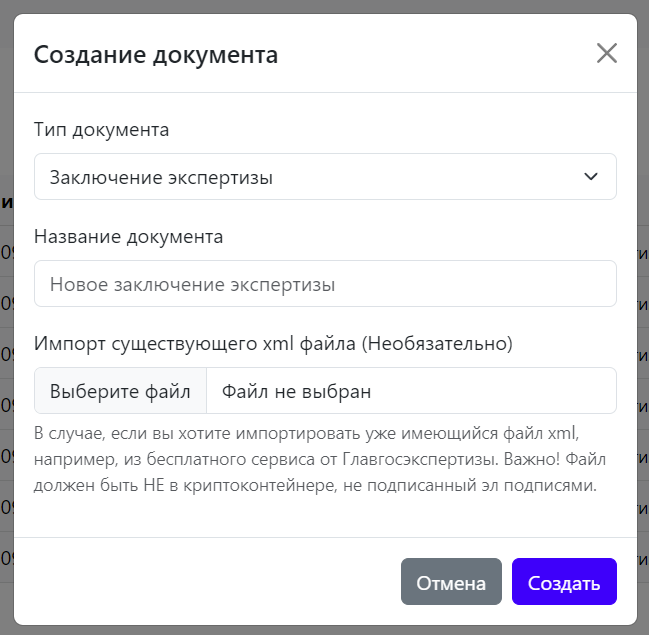
Task: Click the hint line mentioning криптоконтейнере
Action: pyautogui.click(x=315, y=487)
